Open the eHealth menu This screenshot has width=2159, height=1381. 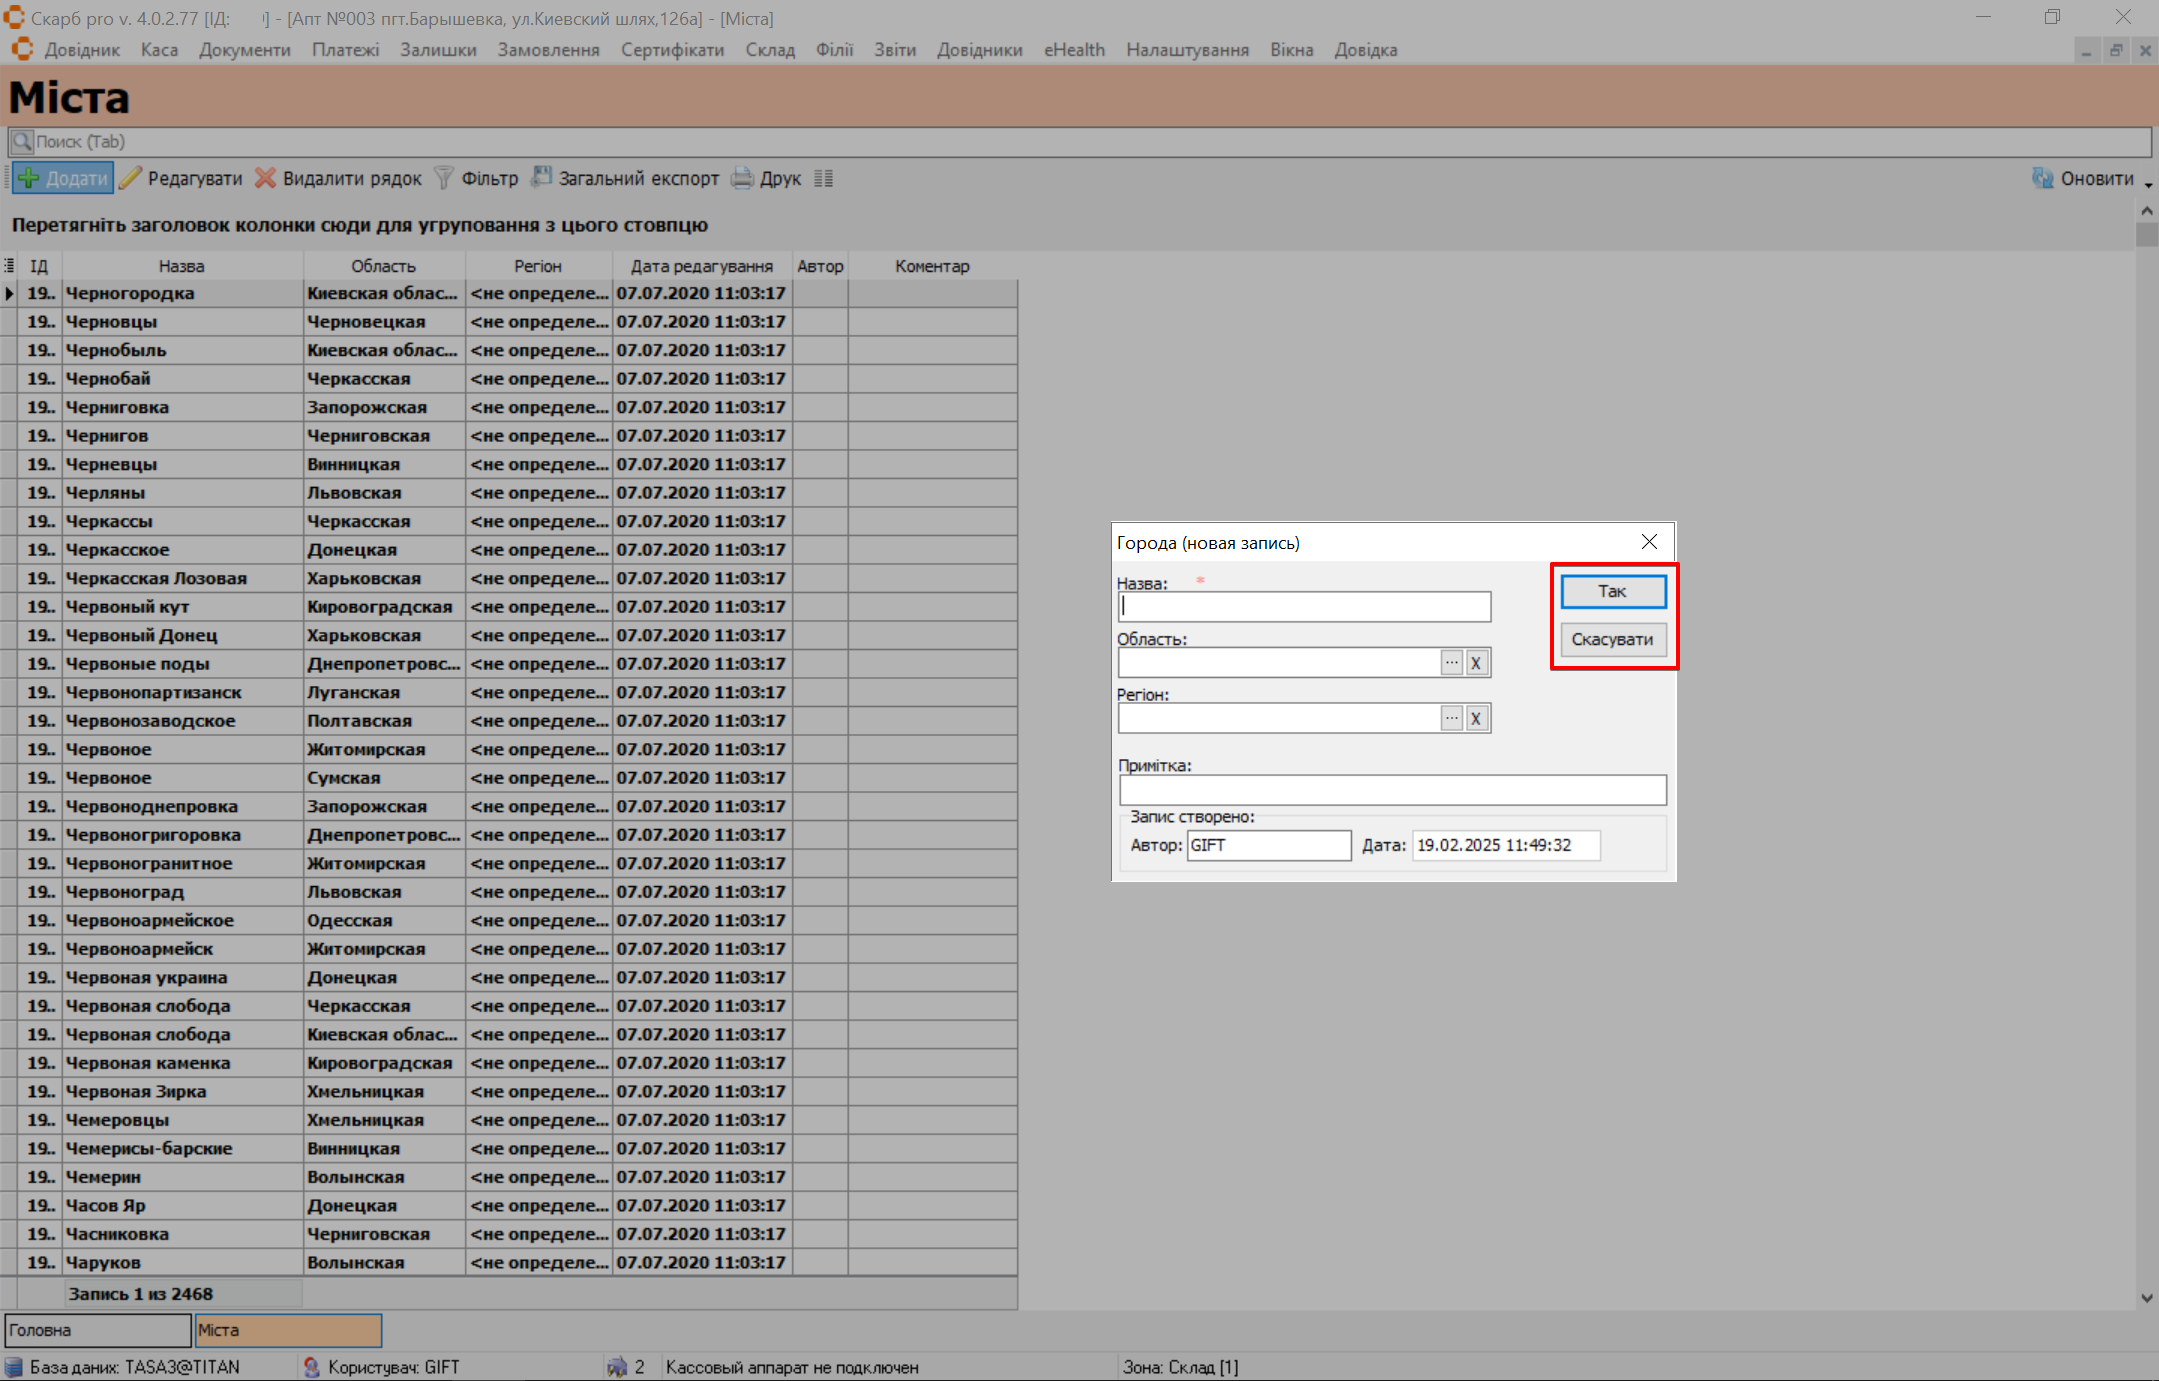tap(1074, 50)
